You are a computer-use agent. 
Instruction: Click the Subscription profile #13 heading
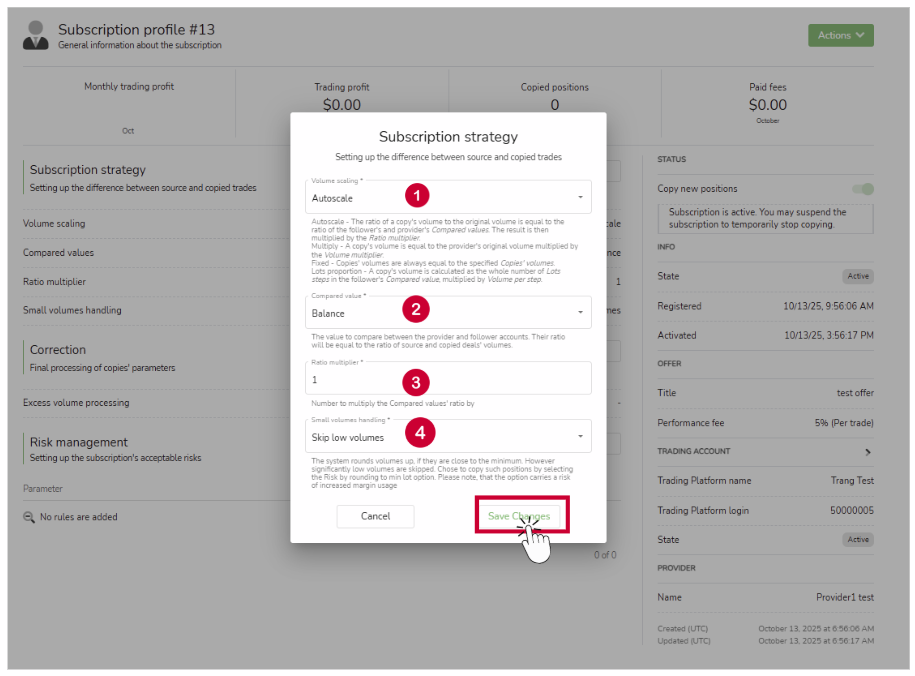(x=136, y=30)
